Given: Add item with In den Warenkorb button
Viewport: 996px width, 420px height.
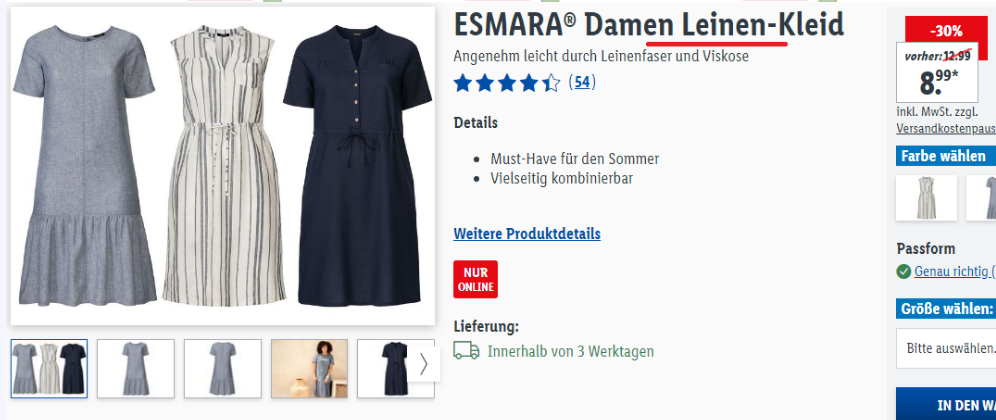Looking at the screenshot, I should (946, 403).
